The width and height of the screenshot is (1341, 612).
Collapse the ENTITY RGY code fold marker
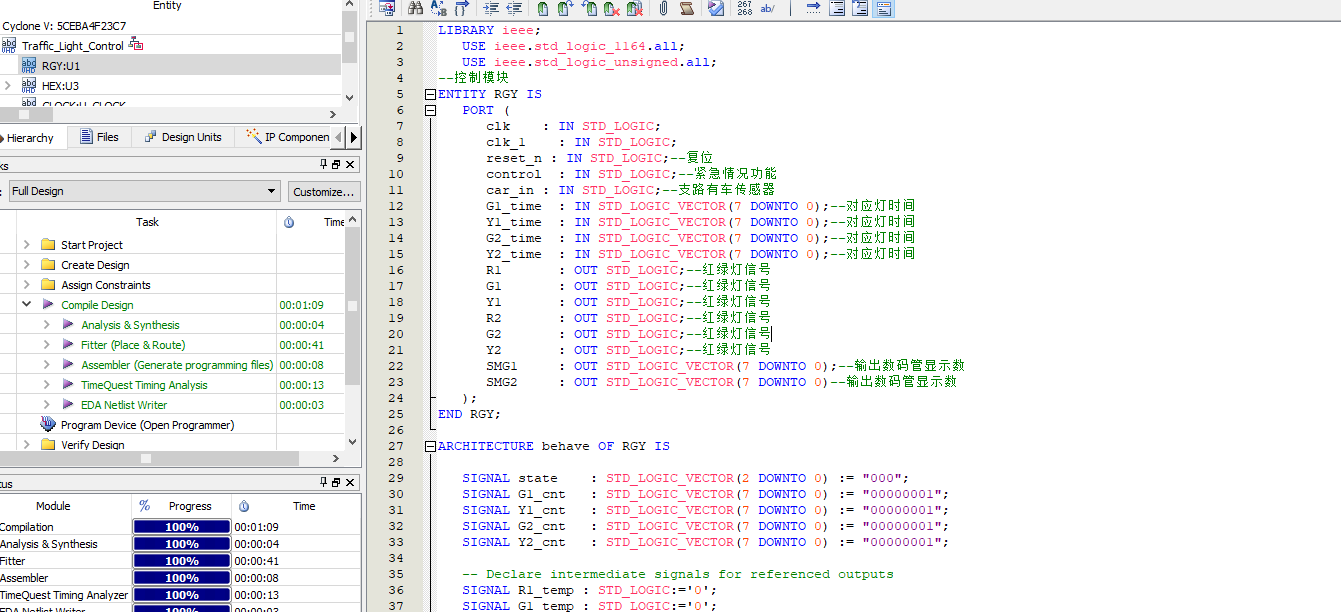430,94
